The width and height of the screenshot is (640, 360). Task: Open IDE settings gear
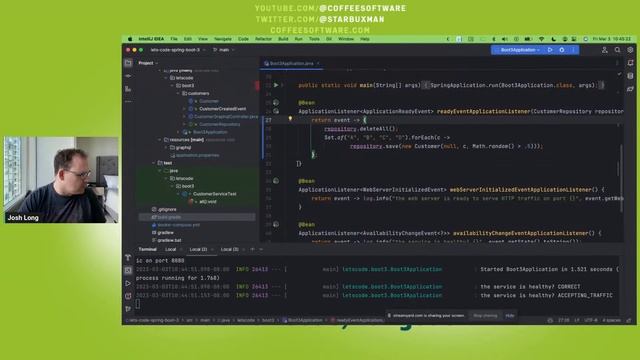[630, 50]
